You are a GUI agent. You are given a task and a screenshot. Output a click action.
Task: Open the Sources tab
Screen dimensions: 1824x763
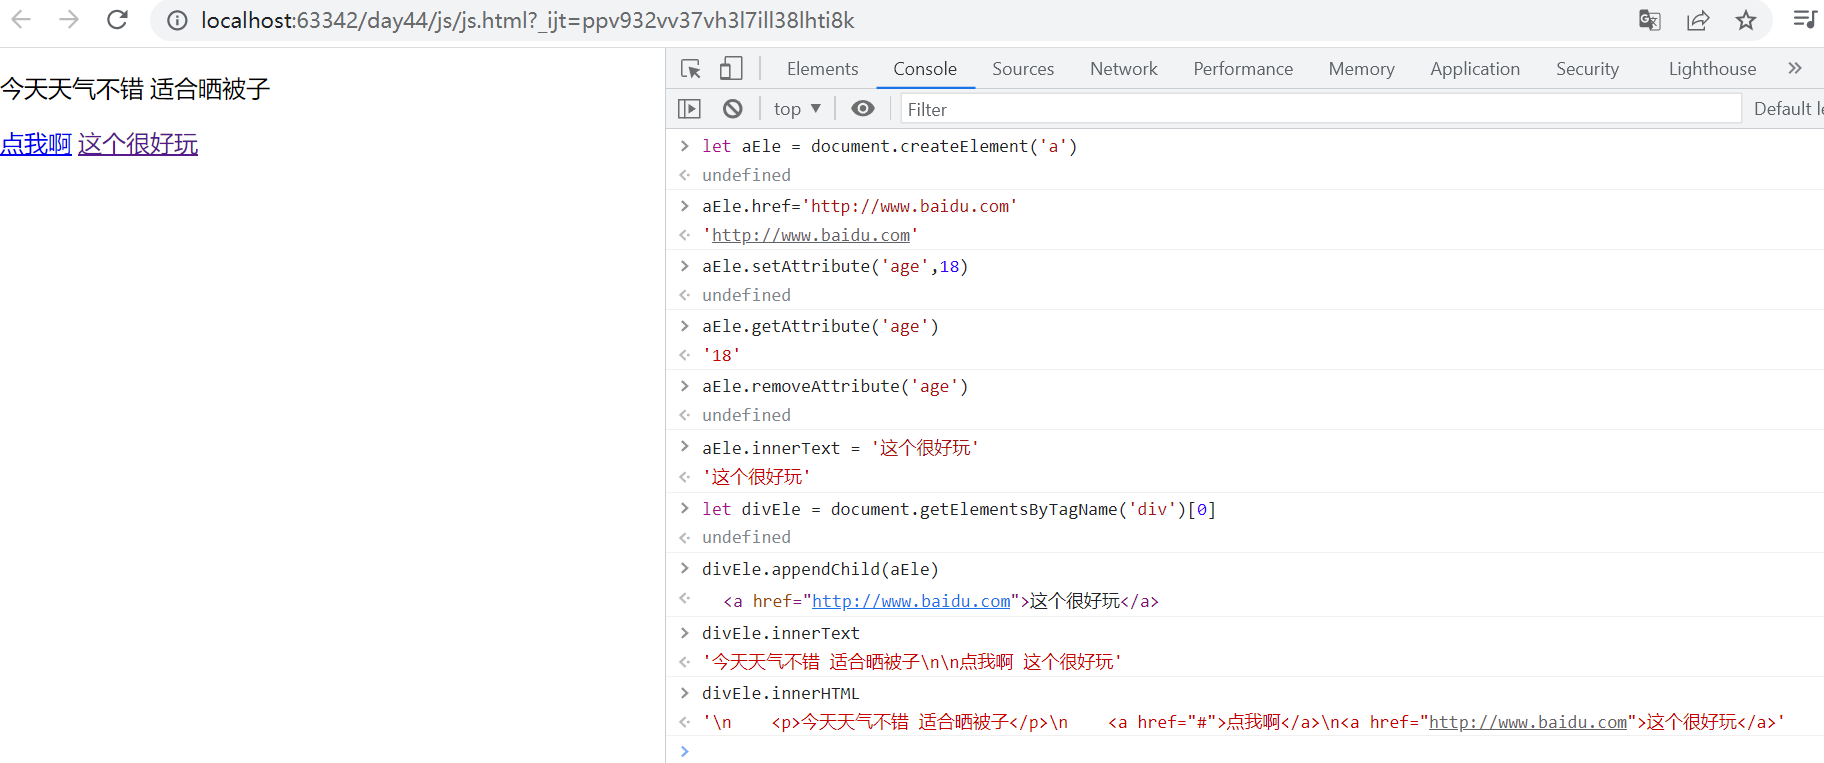(1023, 69)
